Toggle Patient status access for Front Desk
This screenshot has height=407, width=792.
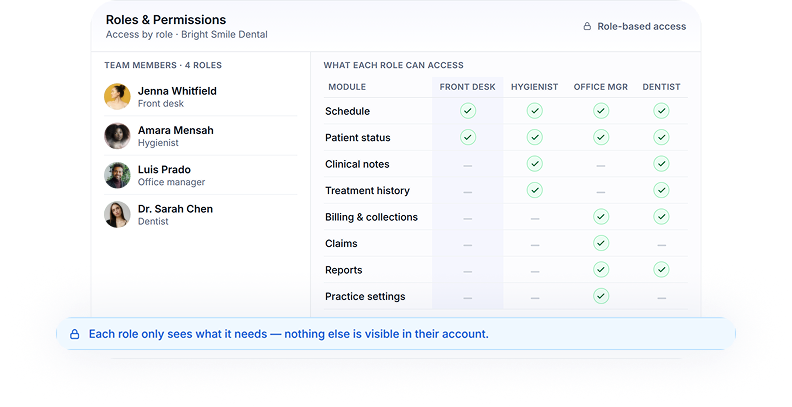tap(468, 137)
